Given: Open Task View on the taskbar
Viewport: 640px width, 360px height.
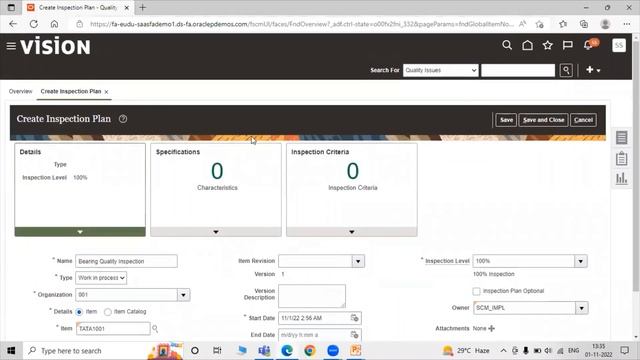Looking at the screenshot, I should 217,351.
